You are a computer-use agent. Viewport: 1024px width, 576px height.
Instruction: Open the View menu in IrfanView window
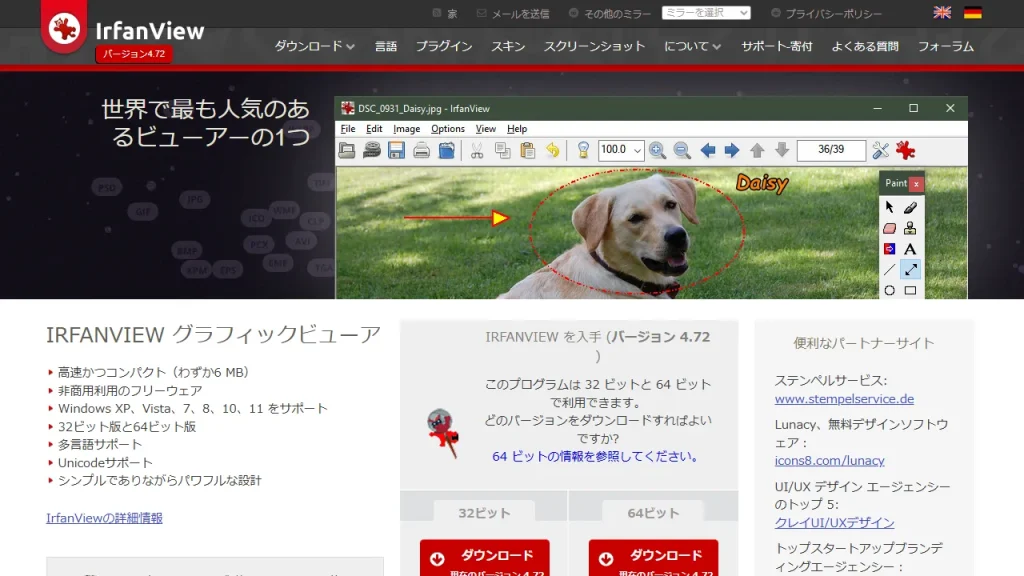point(486,129)
